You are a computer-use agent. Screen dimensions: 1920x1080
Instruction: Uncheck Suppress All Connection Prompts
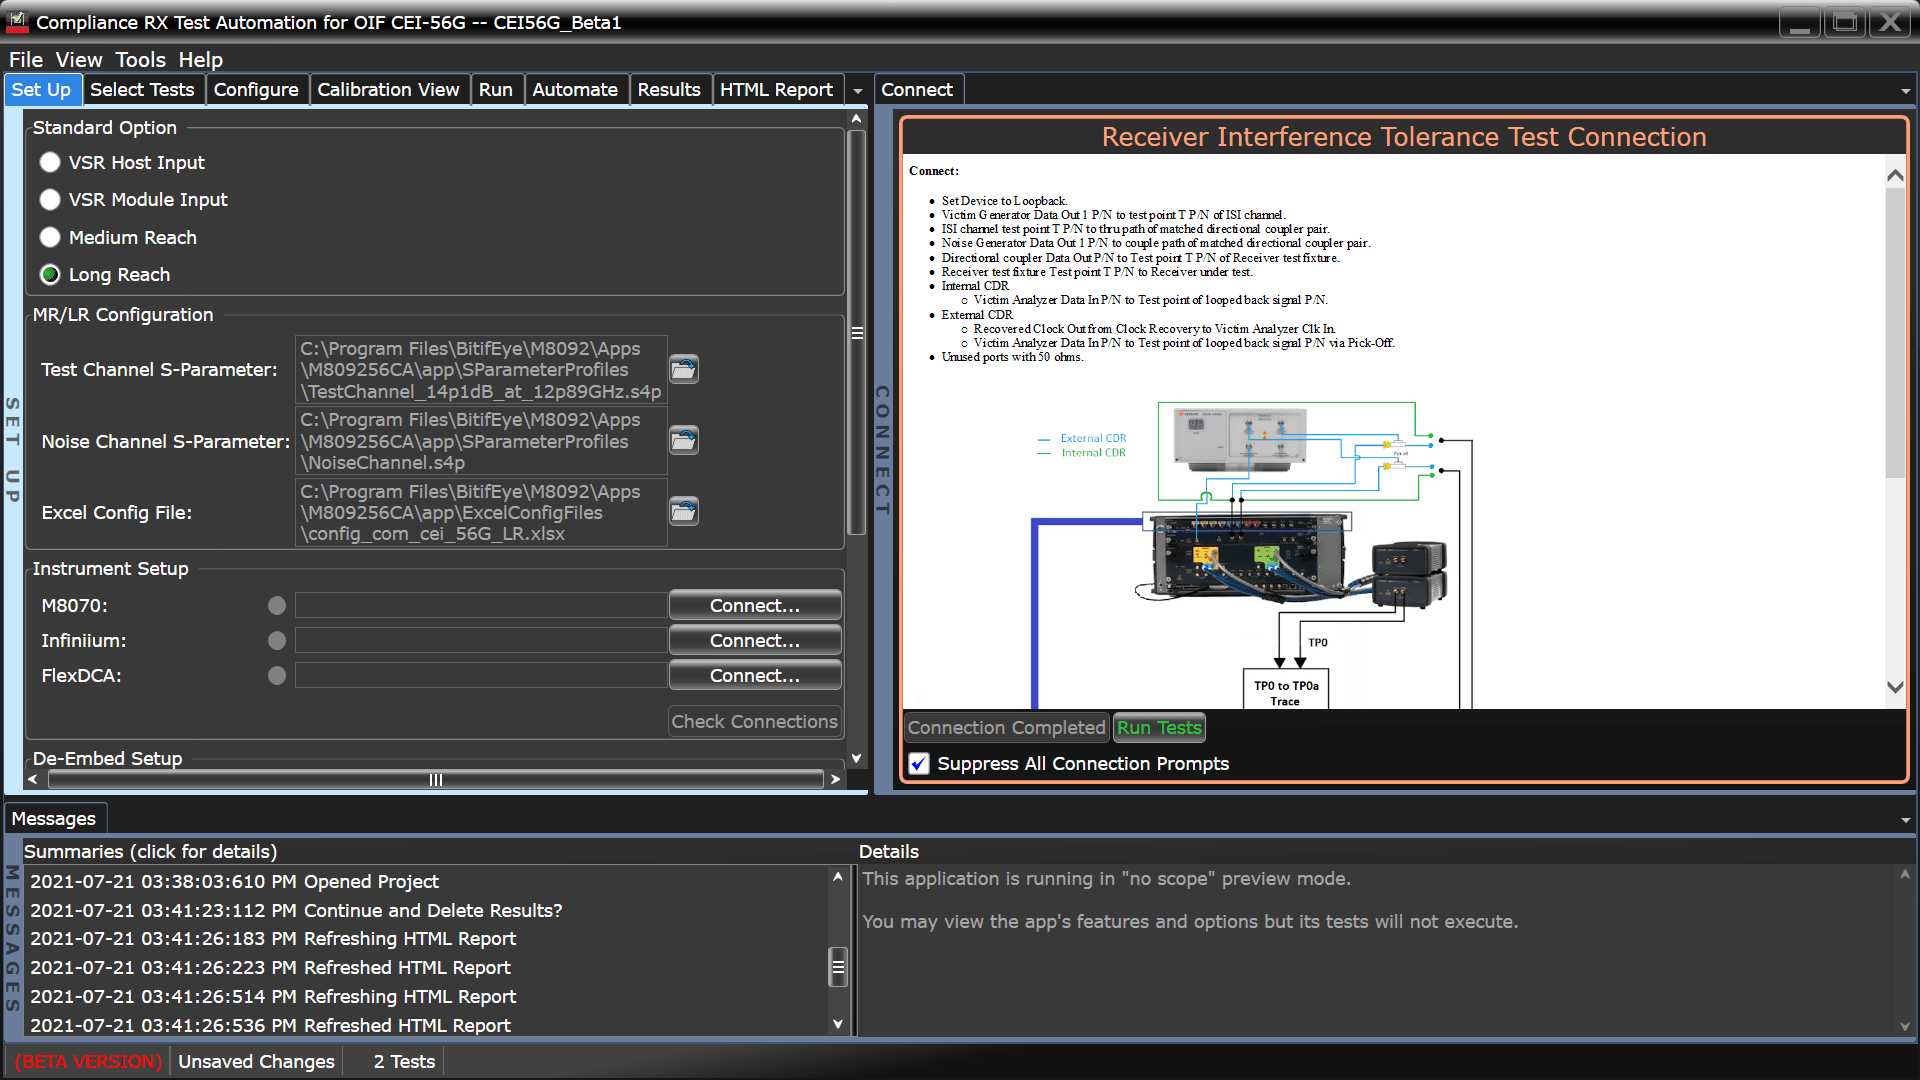[x=918, y=763]
